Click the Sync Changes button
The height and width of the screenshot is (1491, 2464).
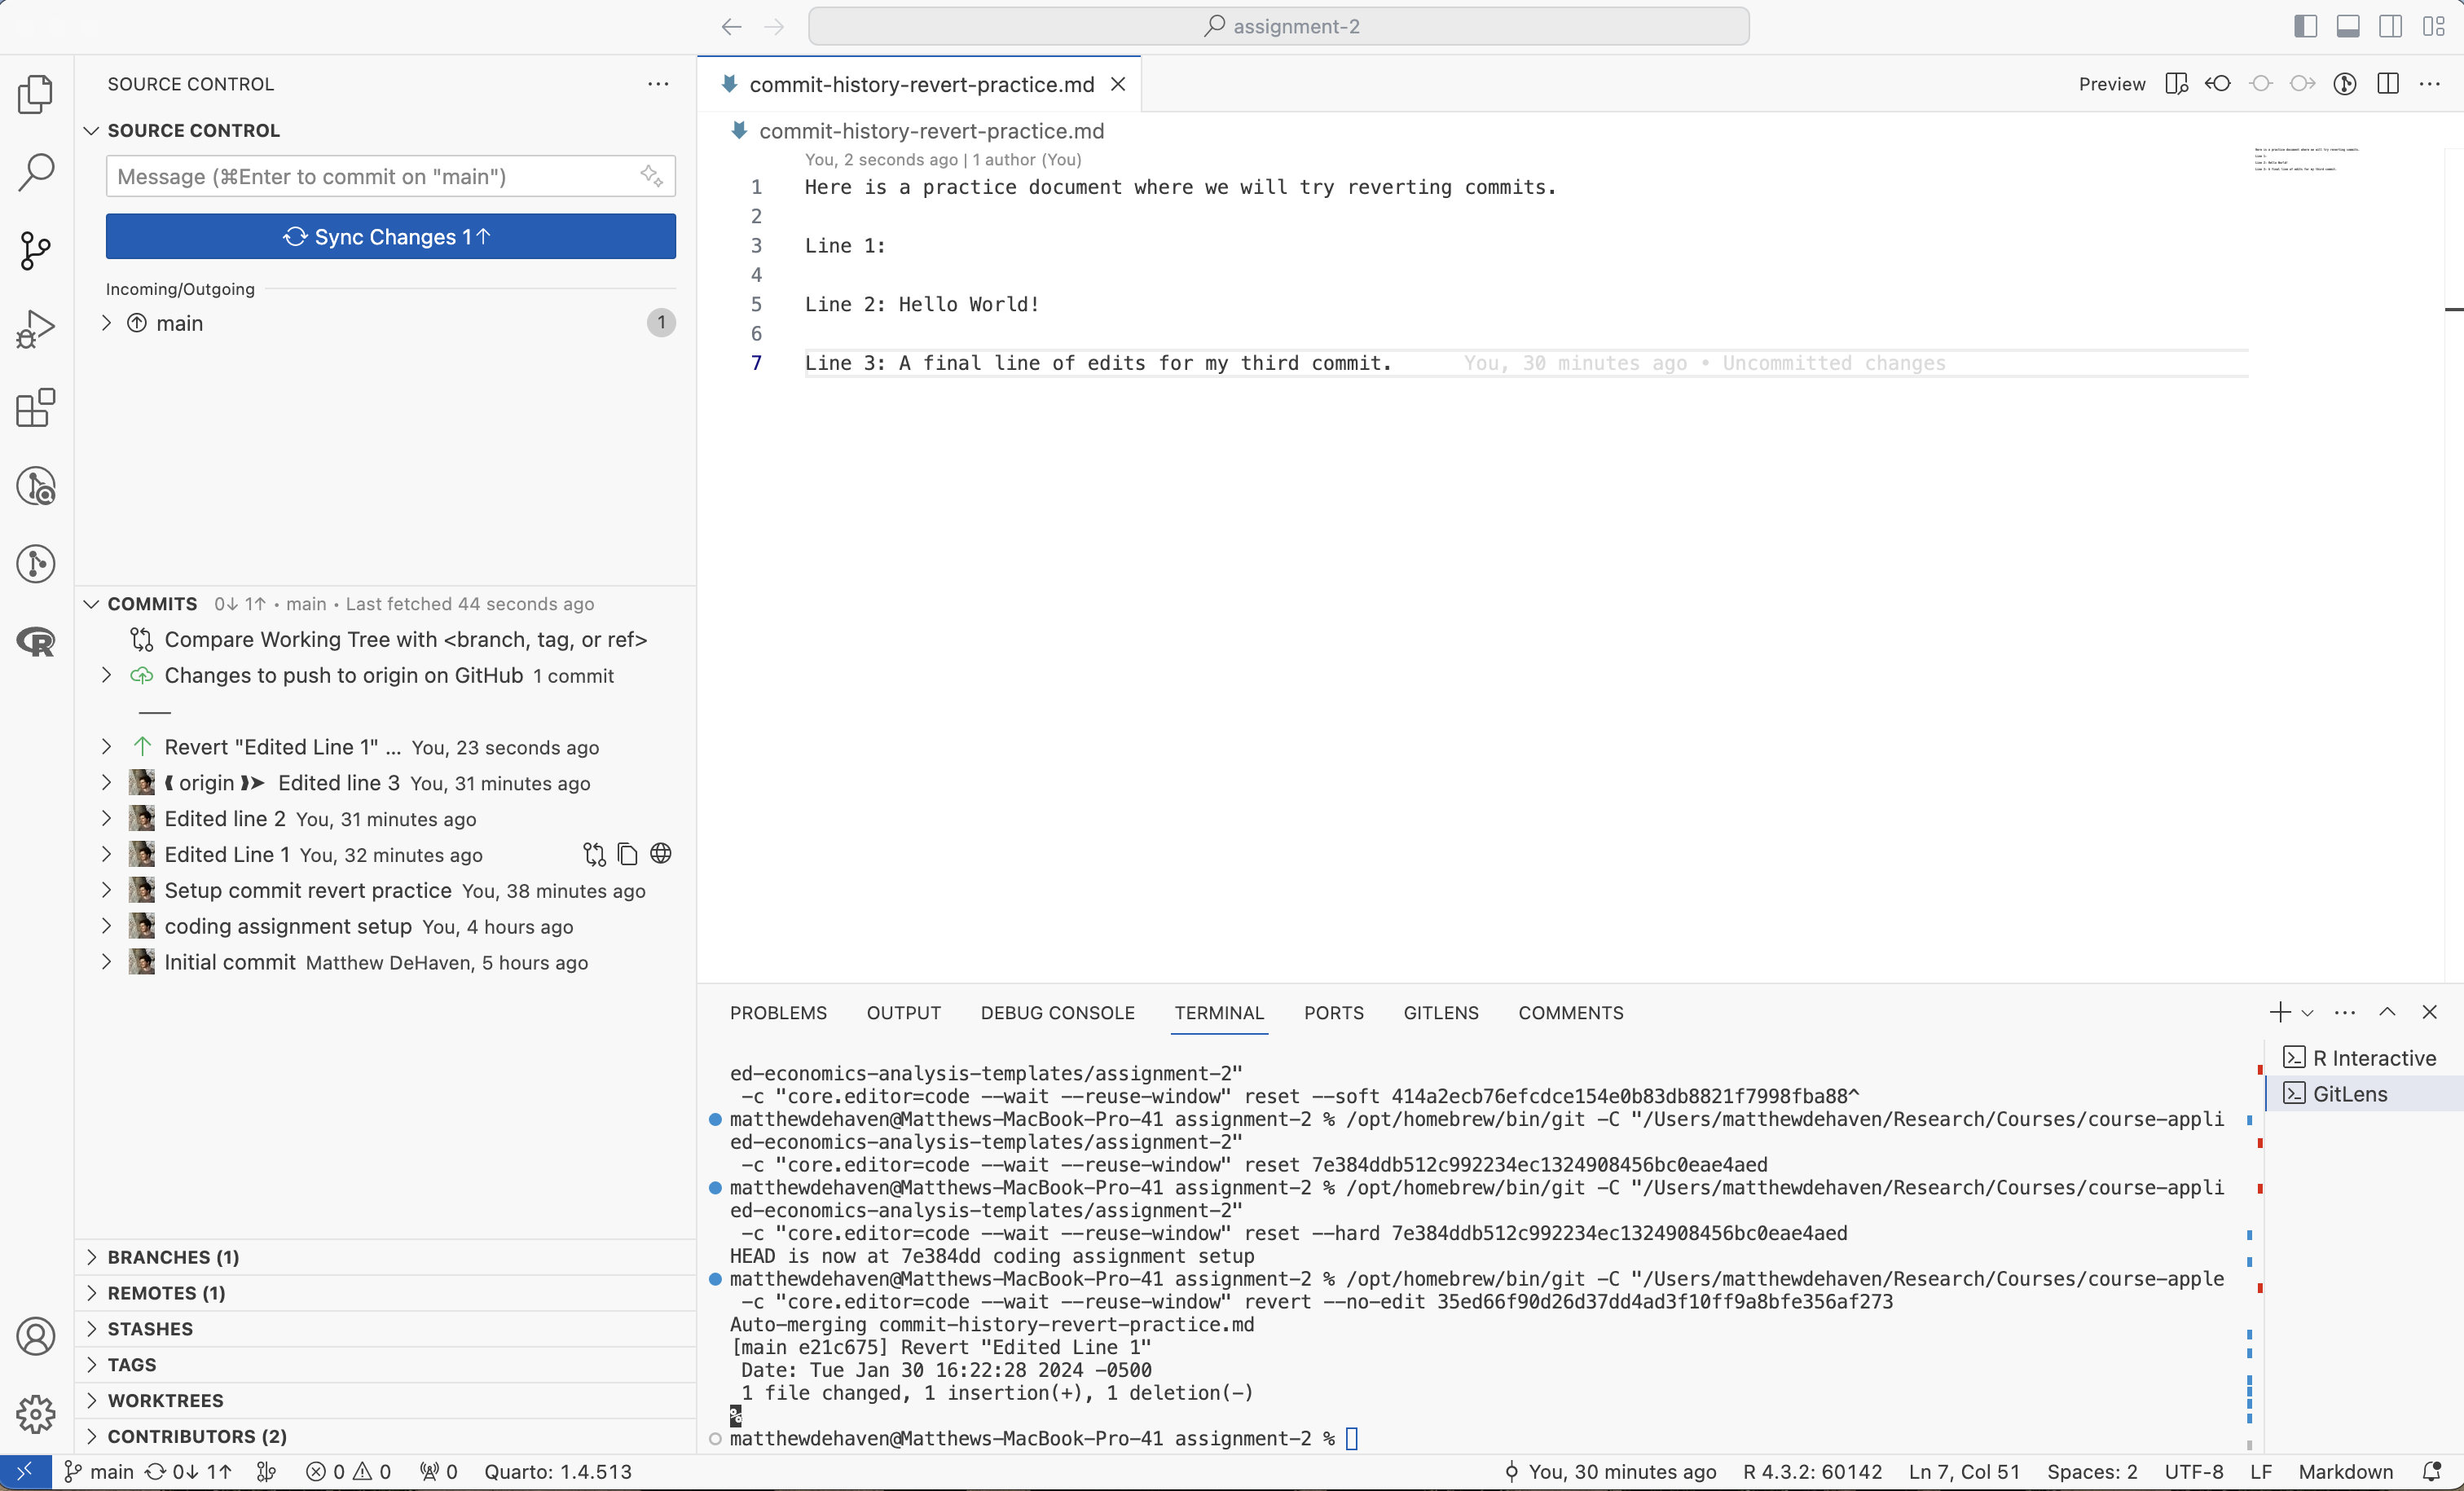tap(390, 237)
